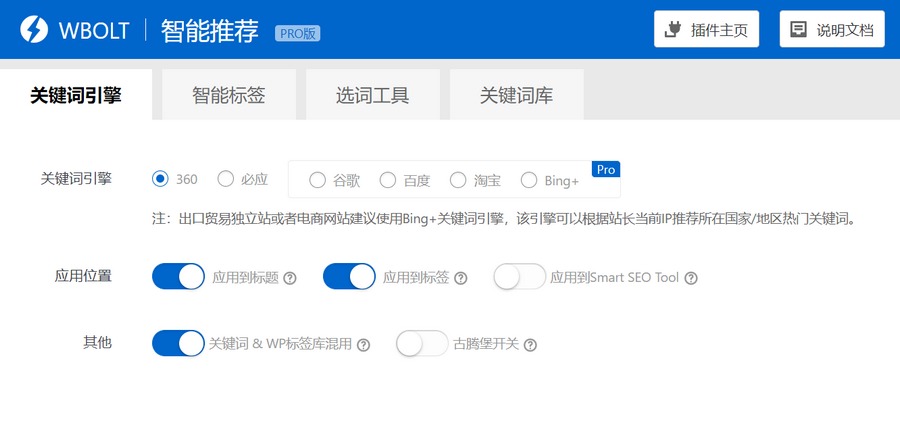Toggle 关键词 & WP标签库混用 switch off
900x424 pixels.
click(x=178, y=344)
